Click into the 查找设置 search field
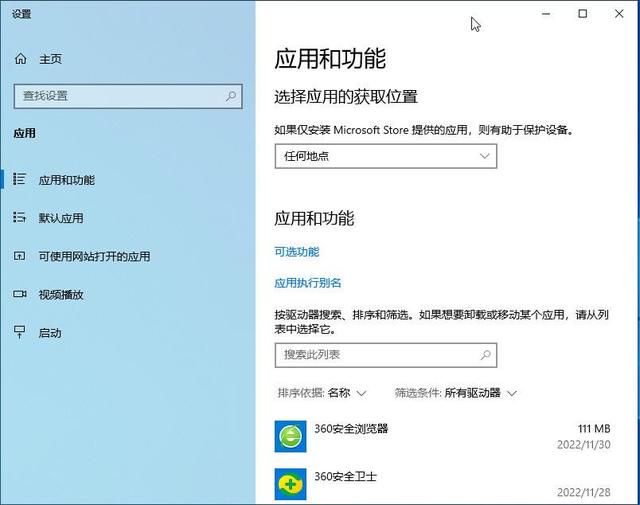The image size is (640, 505). (x=128, y=96)
